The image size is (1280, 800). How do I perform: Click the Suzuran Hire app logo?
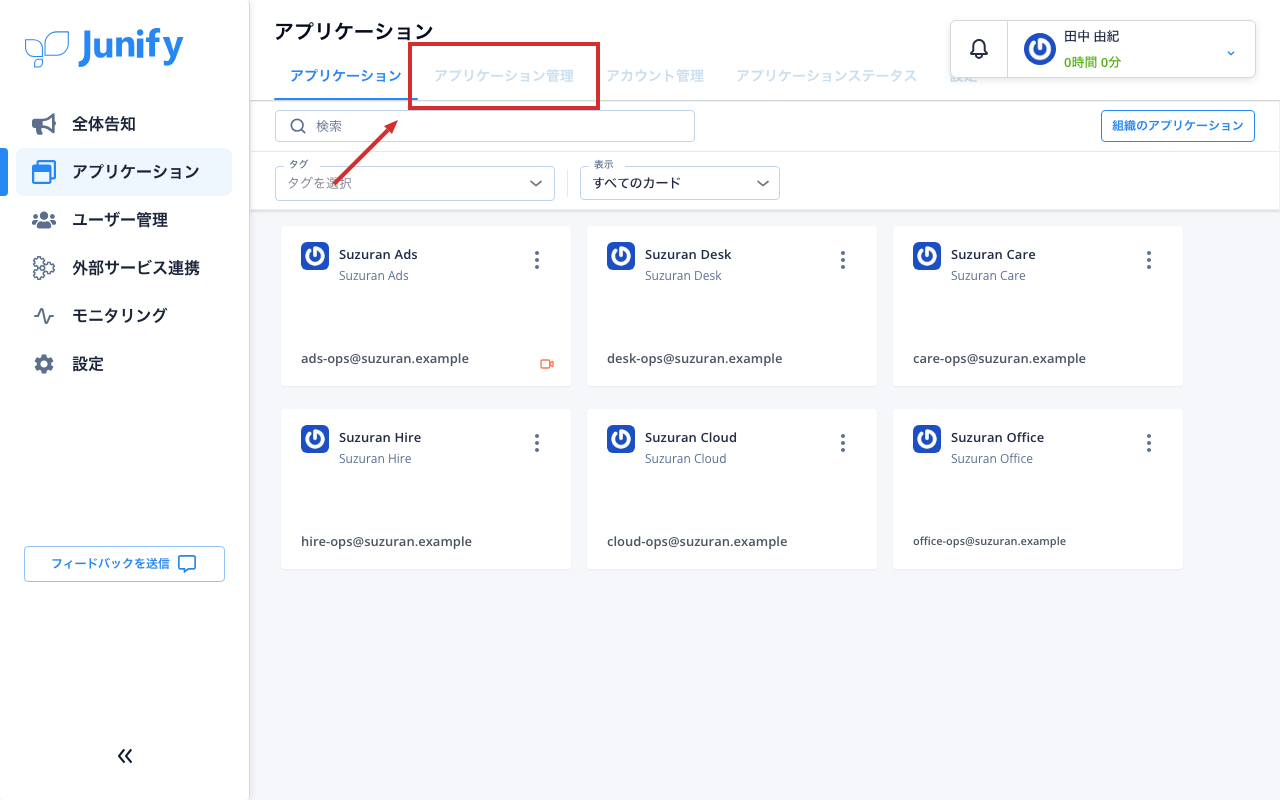click(x=315, y=439)
